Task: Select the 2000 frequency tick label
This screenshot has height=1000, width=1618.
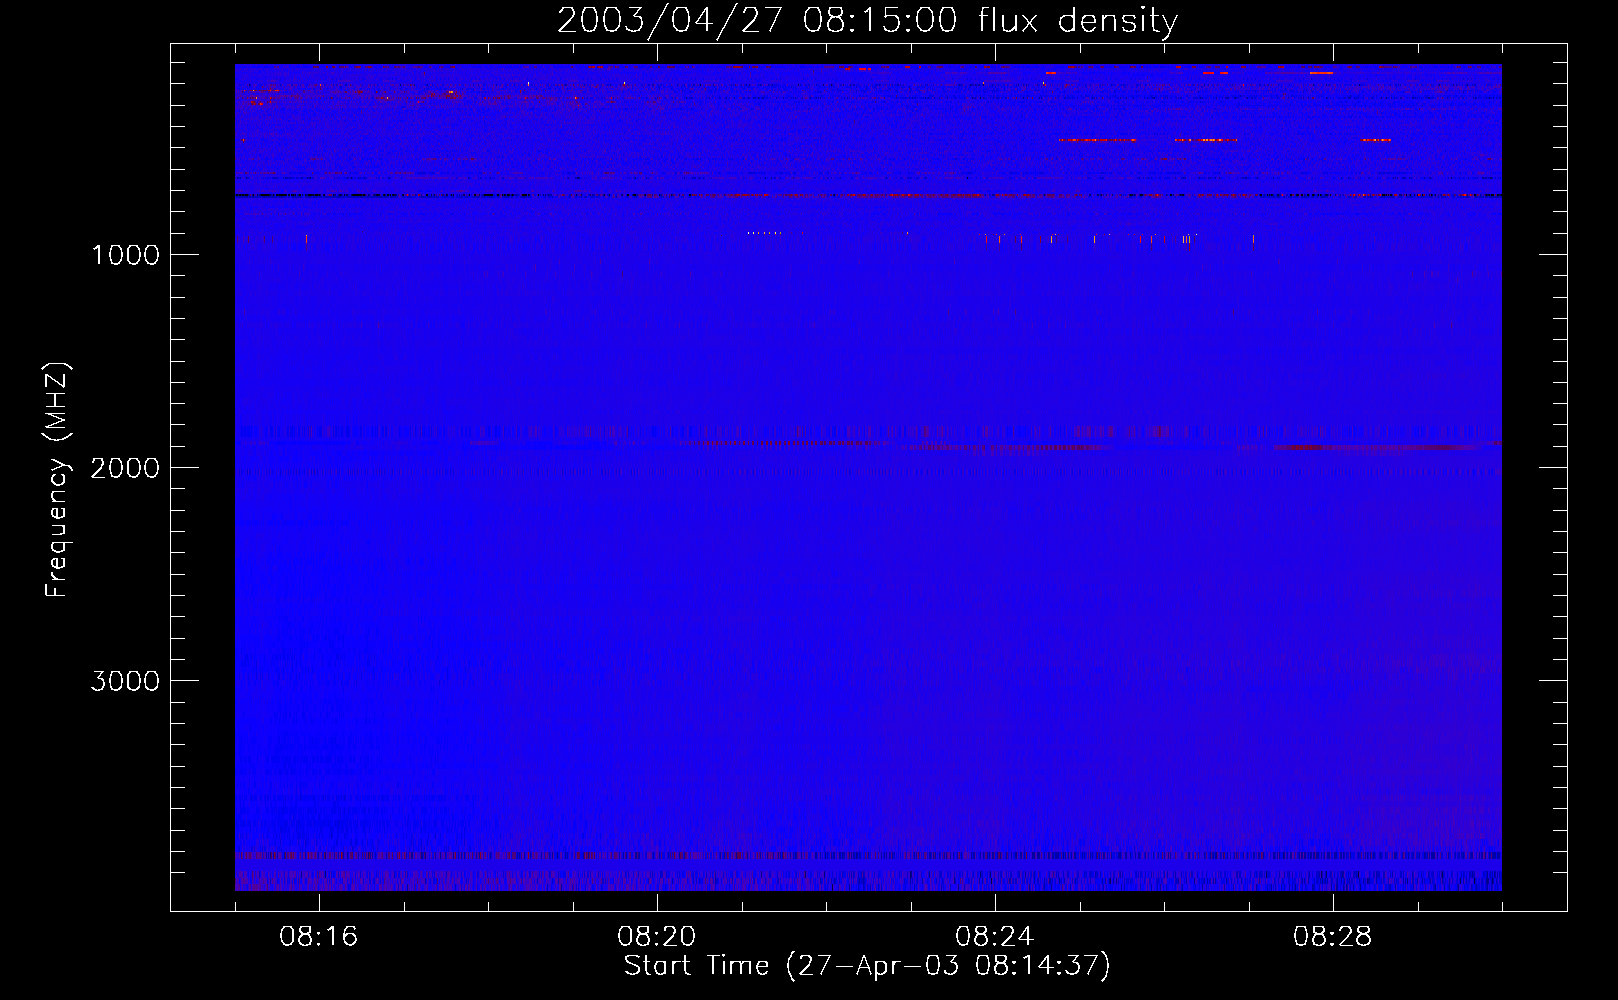Action: (x=126, y=468)
